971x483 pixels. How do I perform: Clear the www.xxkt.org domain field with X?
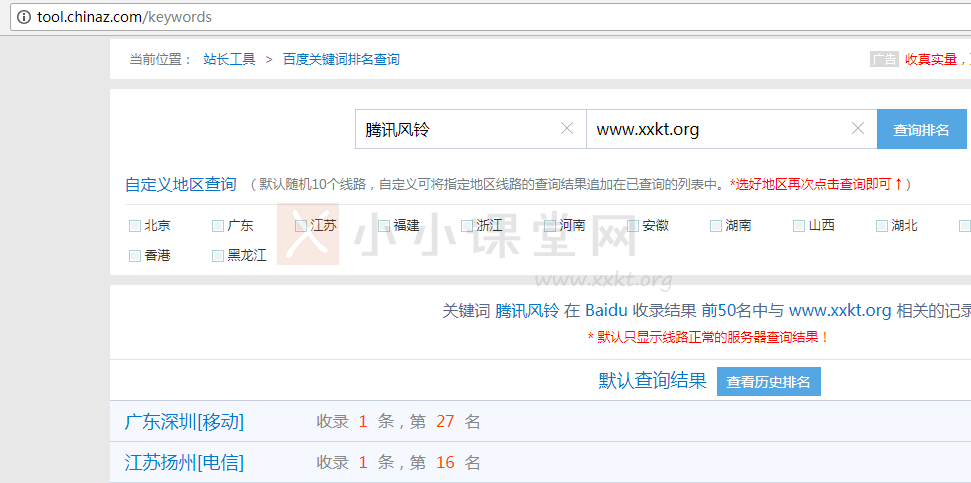tap(858, 129)
